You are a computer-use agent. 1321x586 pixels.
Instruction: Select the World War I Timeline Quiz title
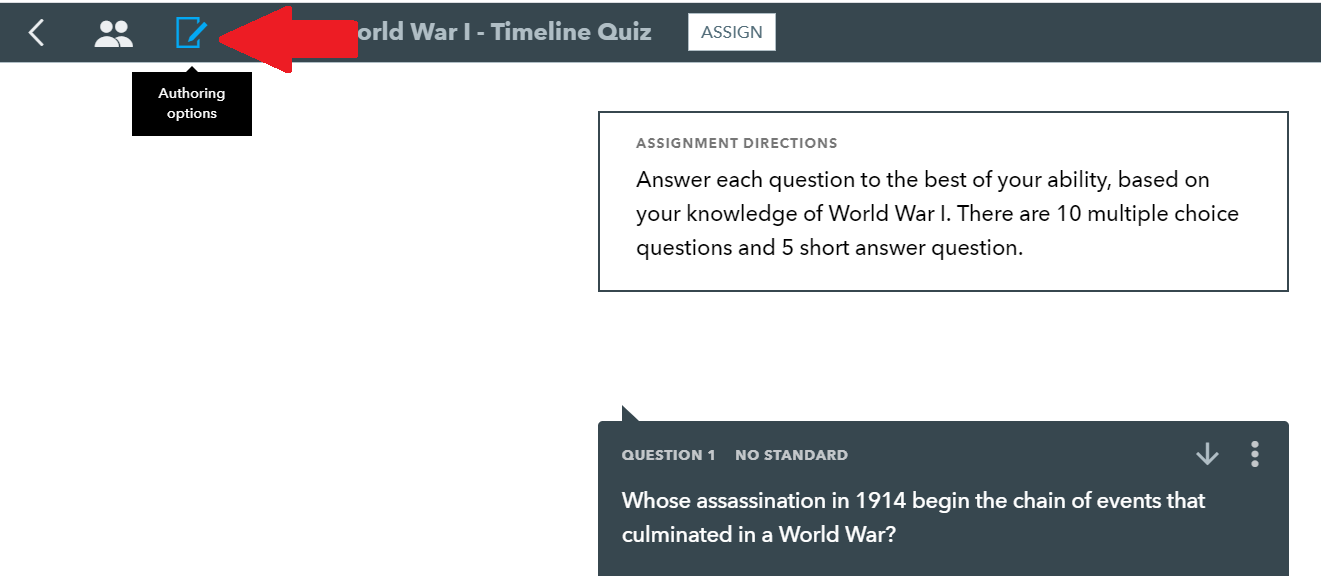[x=503, y=32]
